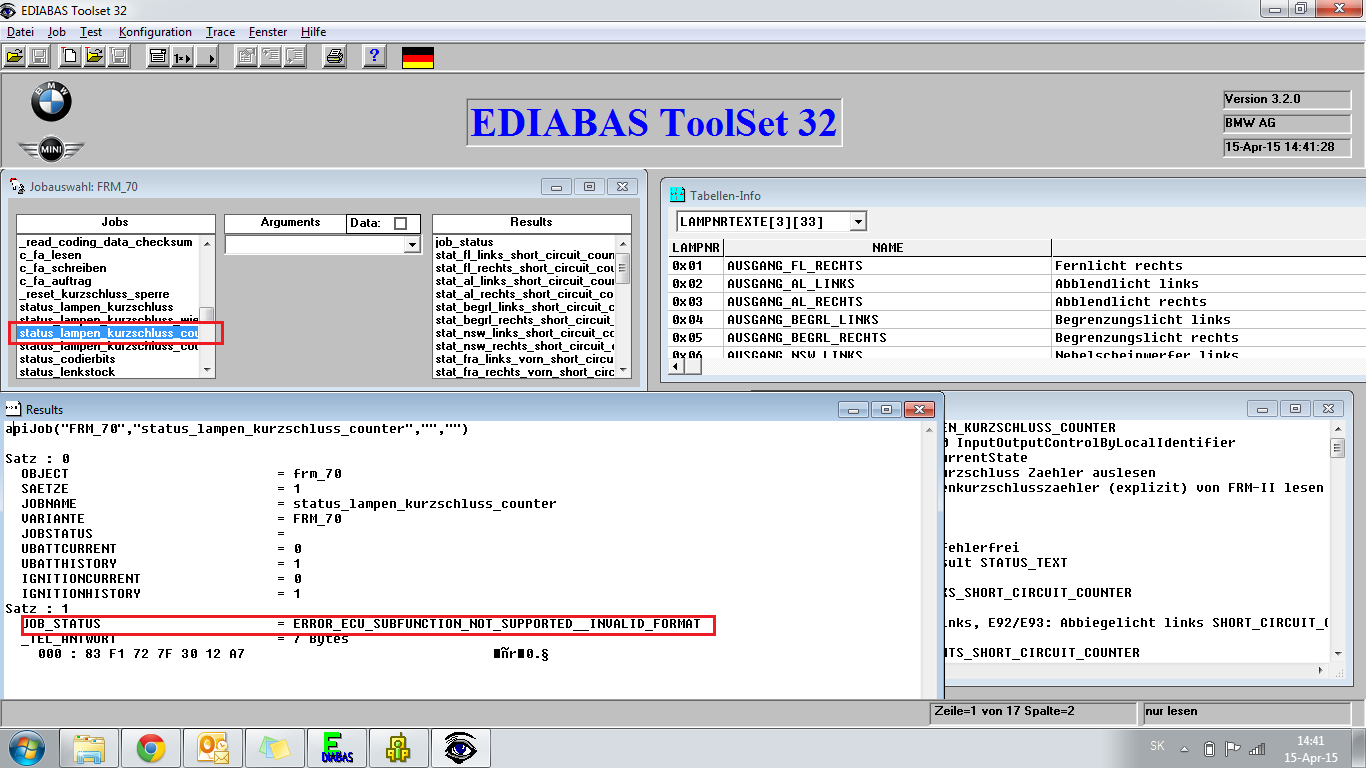Select the _reset_kurzschluss_sperre job
The height and width of the screenshot is (768, 1366).
click(94, 294)
